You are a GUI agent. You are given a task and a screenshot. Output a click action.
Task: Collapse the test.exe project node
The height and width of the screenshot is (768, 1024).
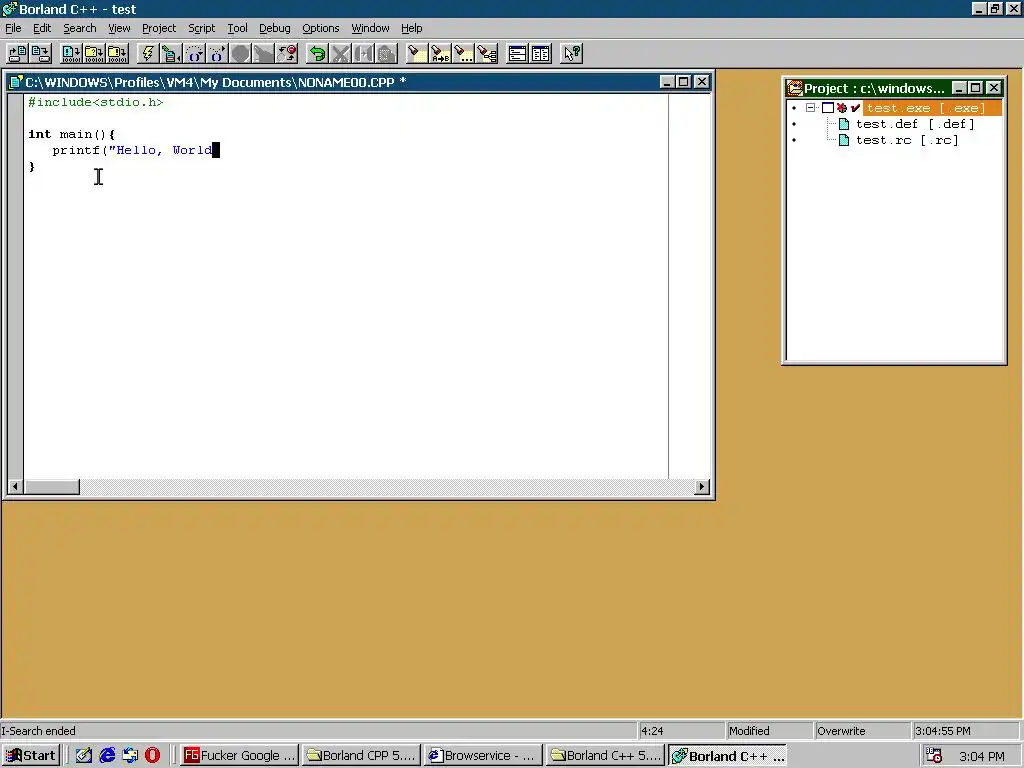tap(810, 108)
